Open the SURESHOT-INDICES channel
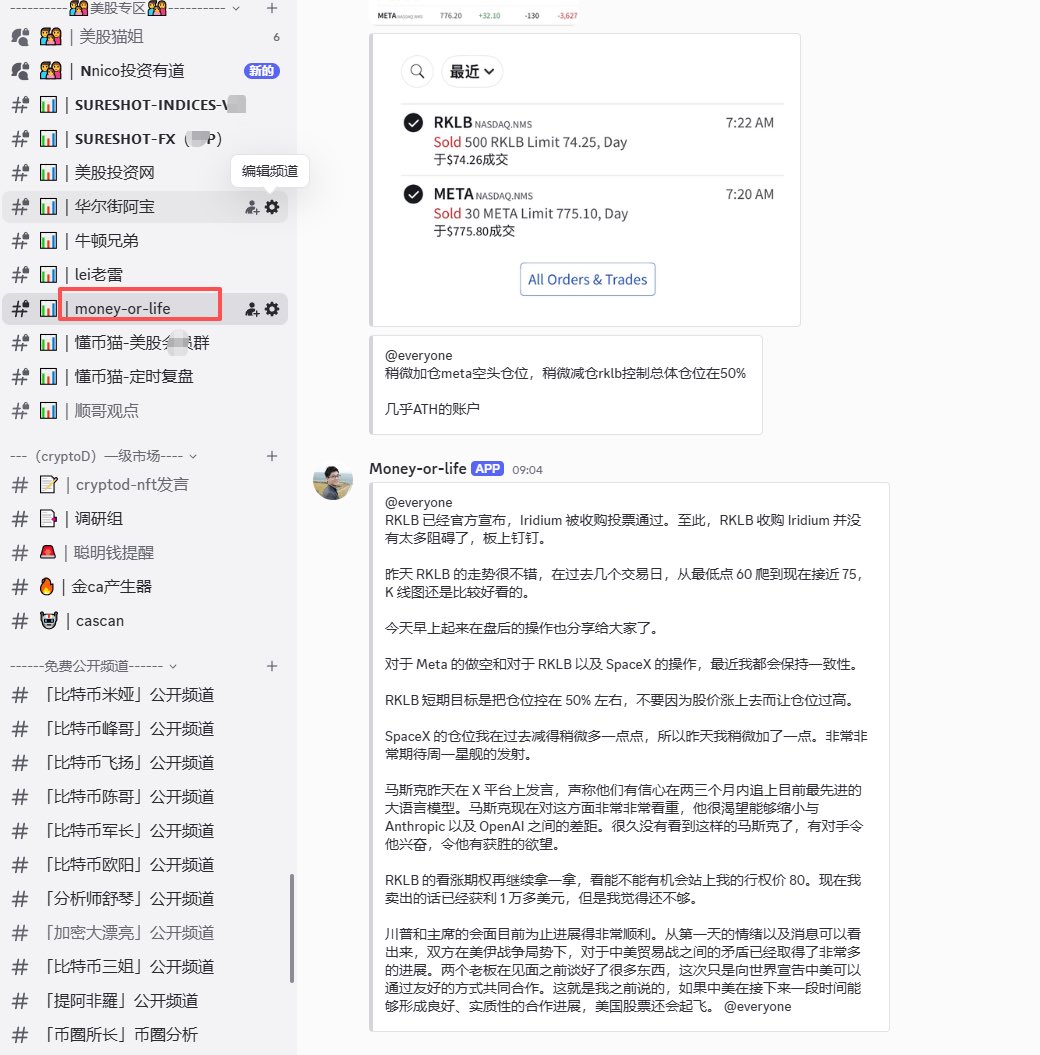This screenshot has height=1055, width=1040. click(x=145, y=105)
